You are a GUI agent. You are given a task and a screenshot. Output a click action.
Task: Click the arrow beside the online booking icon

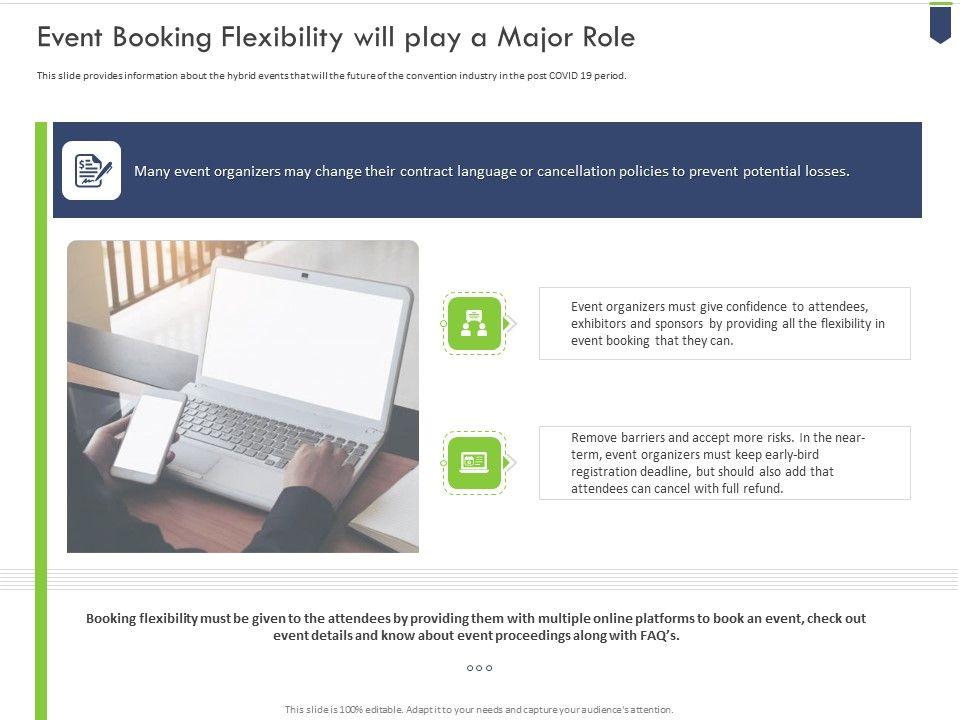point(511,462)
